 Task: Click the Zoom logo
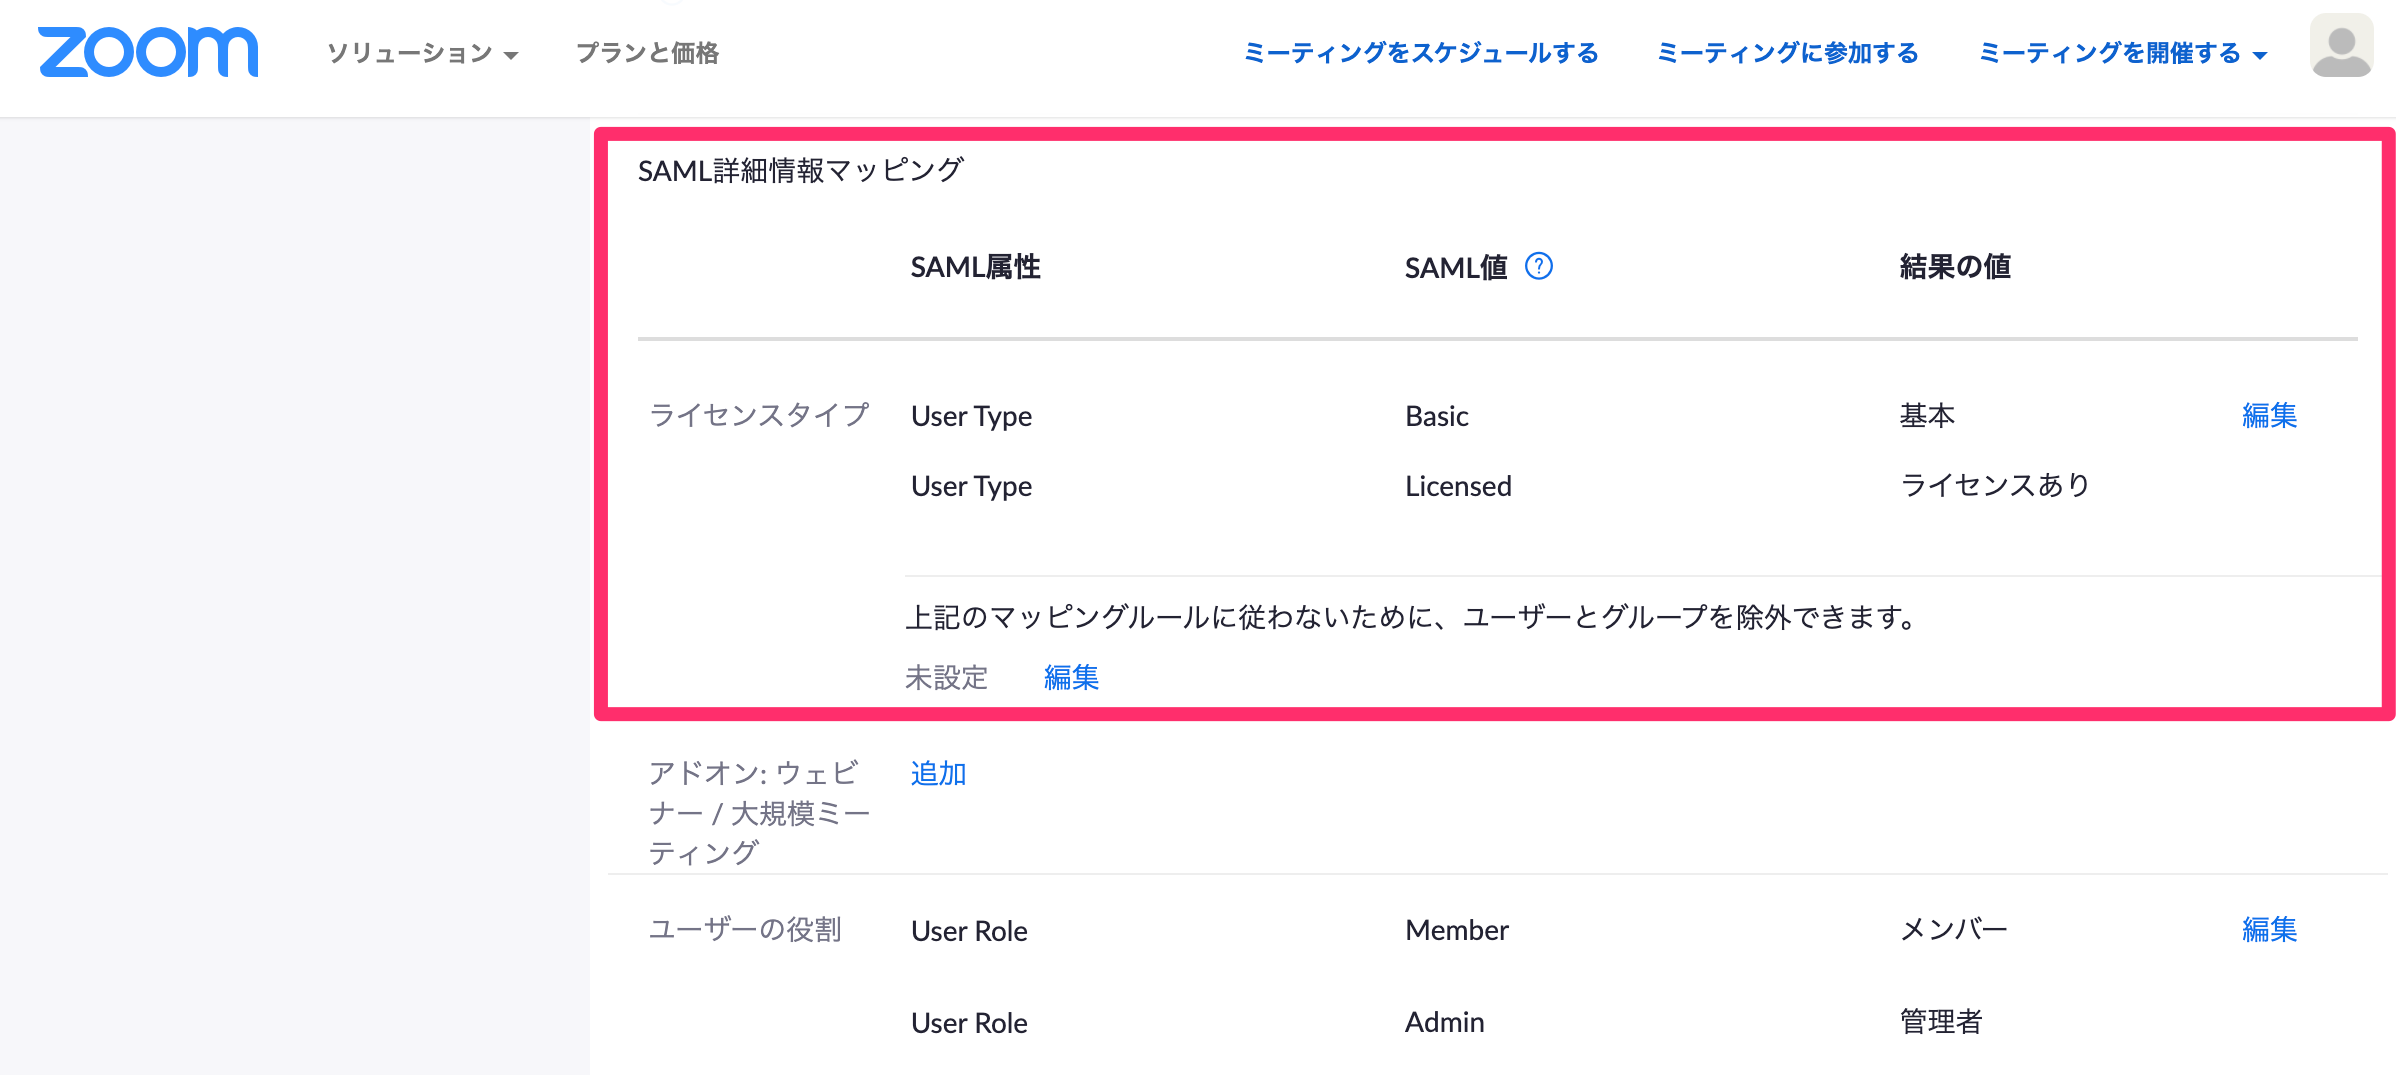click(x=148, y=52)
